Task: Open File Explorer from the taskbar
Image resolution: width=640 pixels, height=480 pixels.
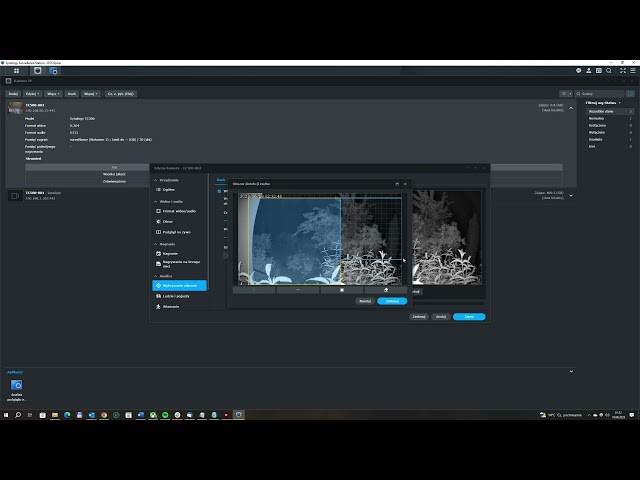Action: 55,415
